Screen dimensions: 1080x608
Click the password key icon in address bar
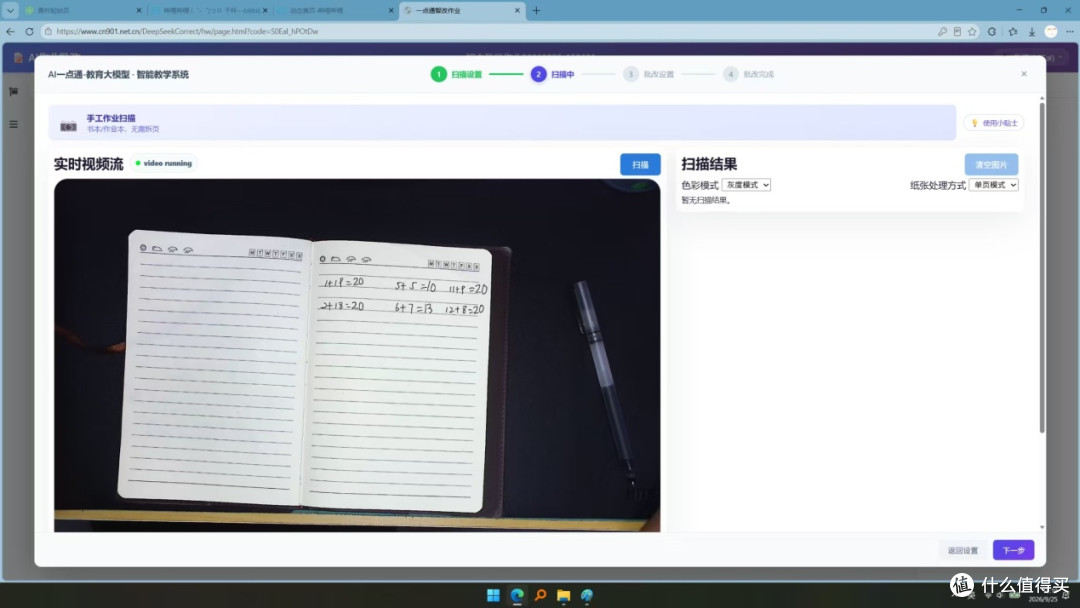coord(942,32)
